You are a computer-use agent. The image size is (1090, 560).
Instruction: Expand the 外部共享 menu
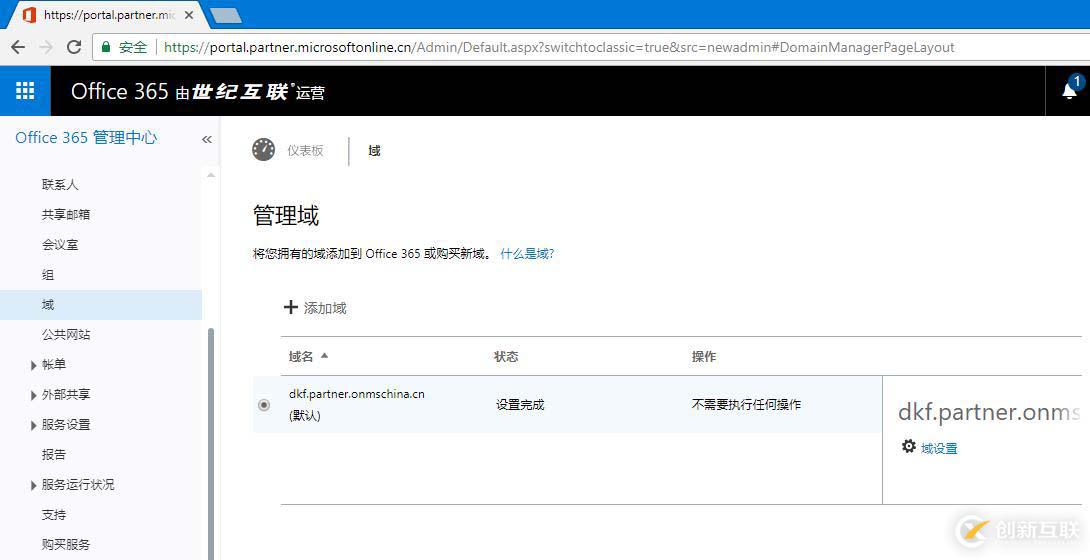[33, 395]
